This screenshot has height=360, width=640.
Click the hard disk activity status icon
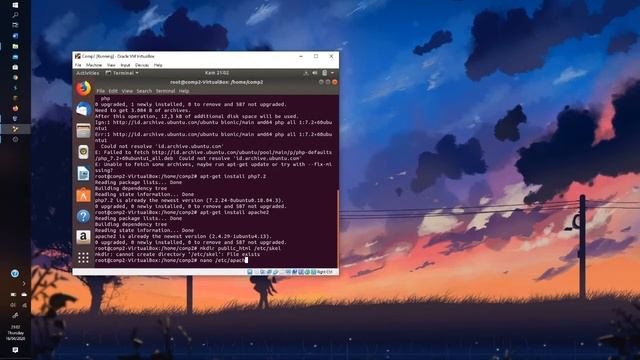click(250, 272)
